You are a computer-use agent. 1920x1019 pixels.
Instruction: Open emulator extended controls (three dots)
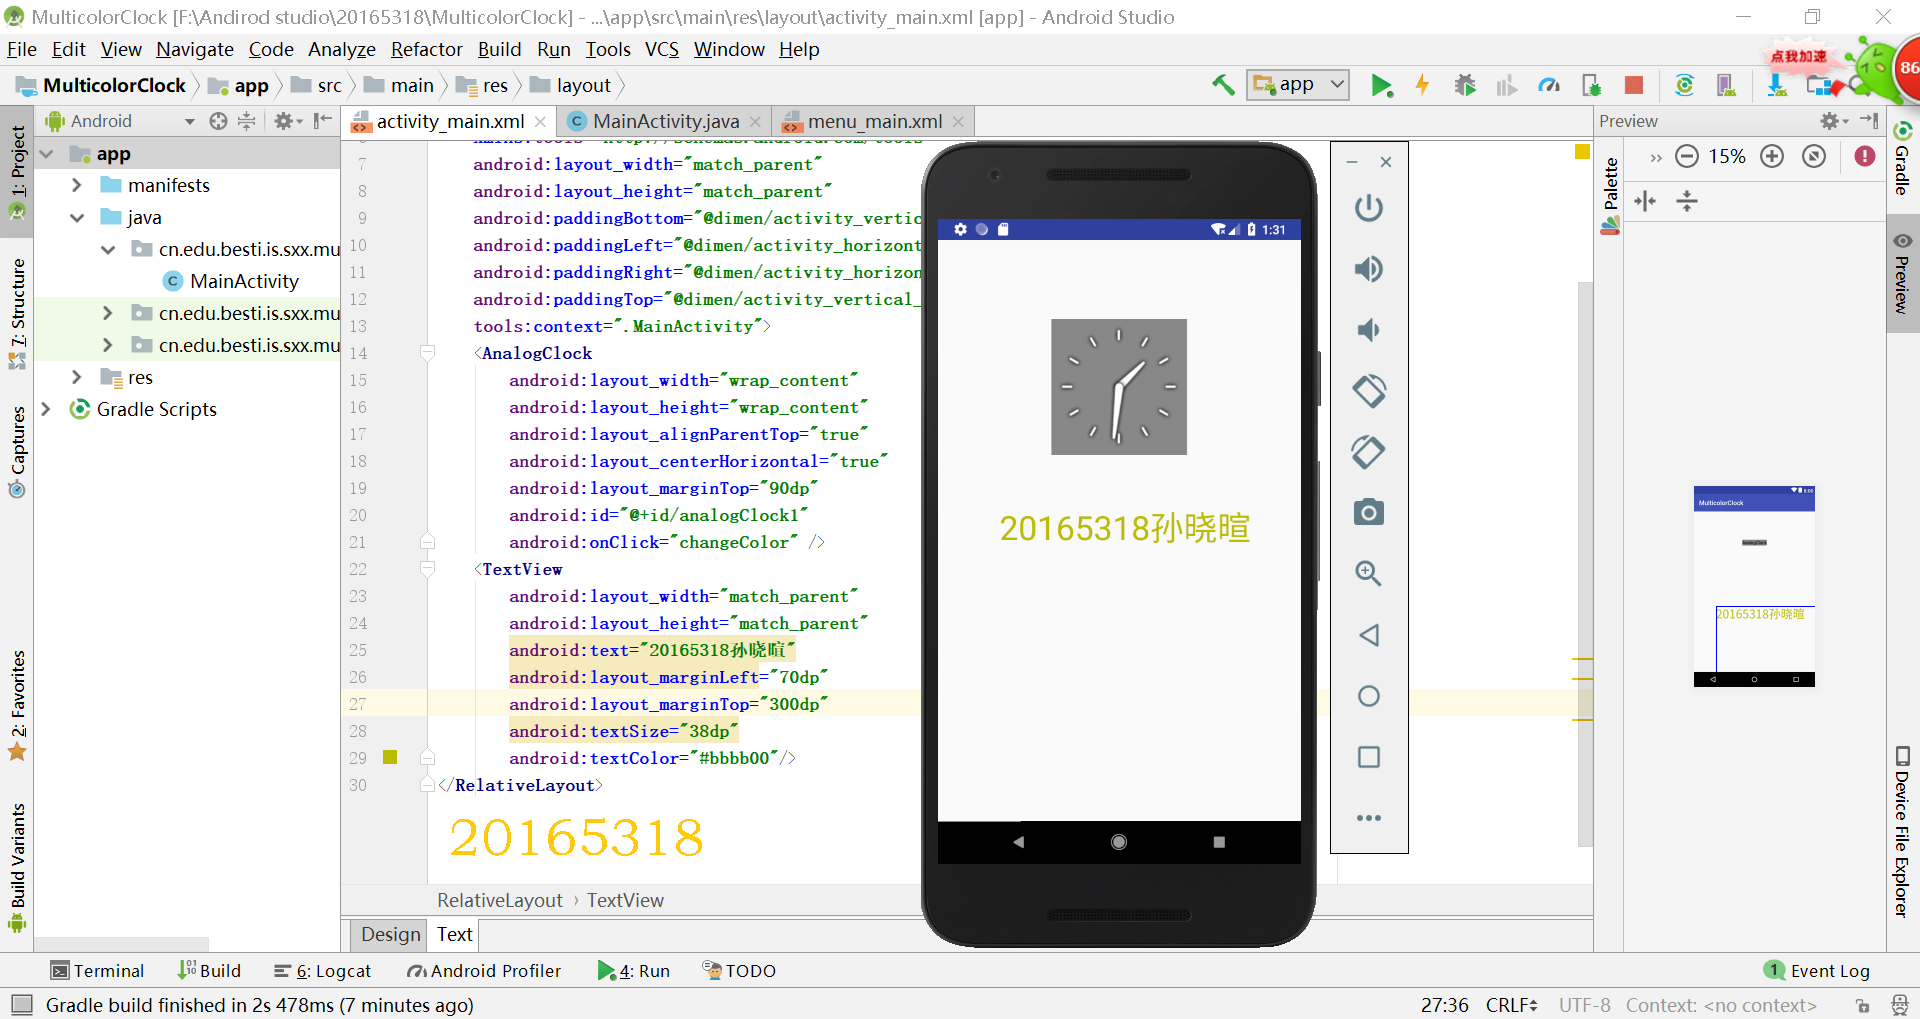1369,818
